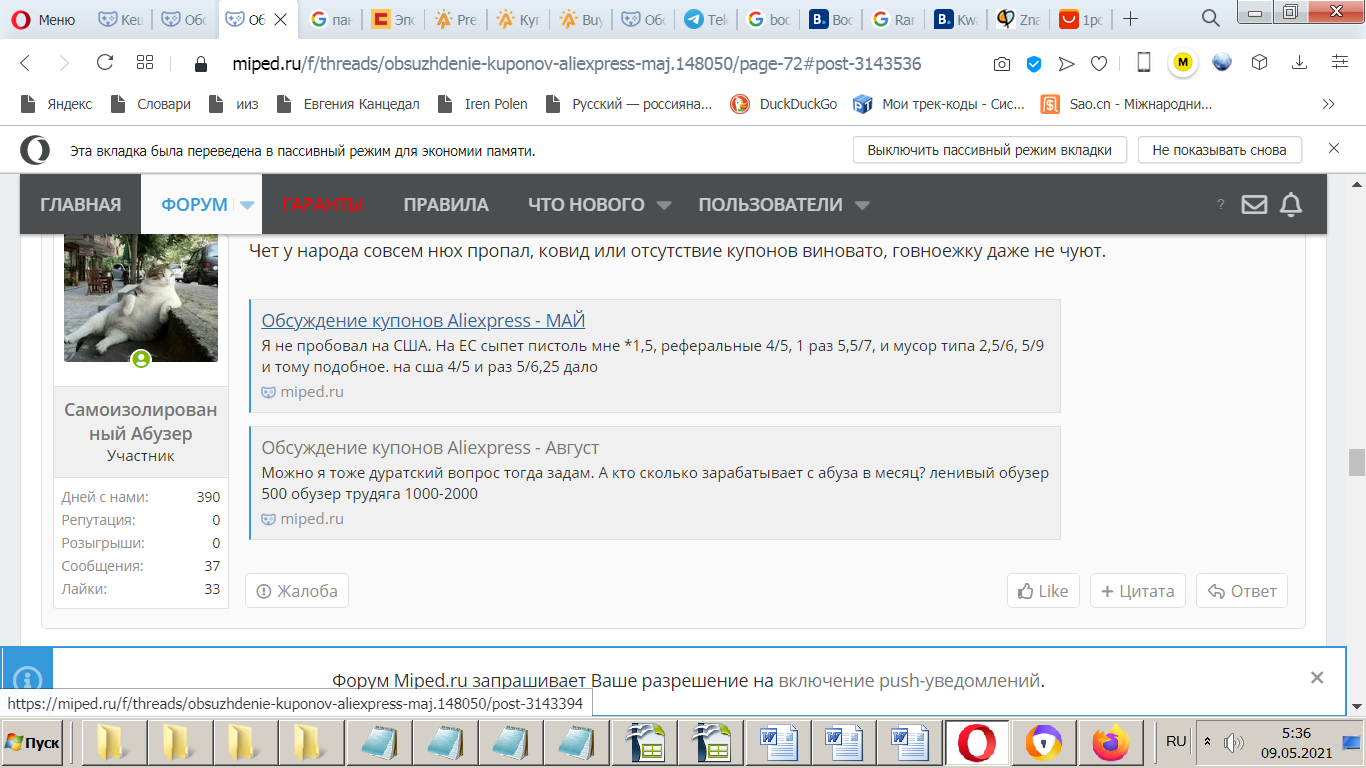
Task: Open the DuckDuckGo bookmark
Action: point(784,104)
